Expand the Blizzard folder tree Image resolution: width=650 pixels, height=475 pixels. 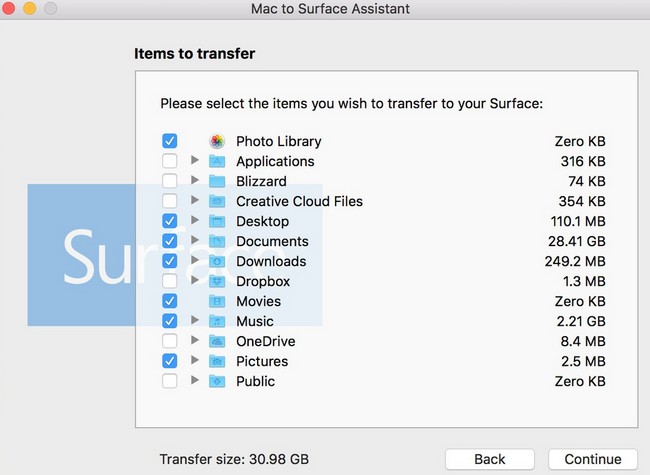point(195,181)
